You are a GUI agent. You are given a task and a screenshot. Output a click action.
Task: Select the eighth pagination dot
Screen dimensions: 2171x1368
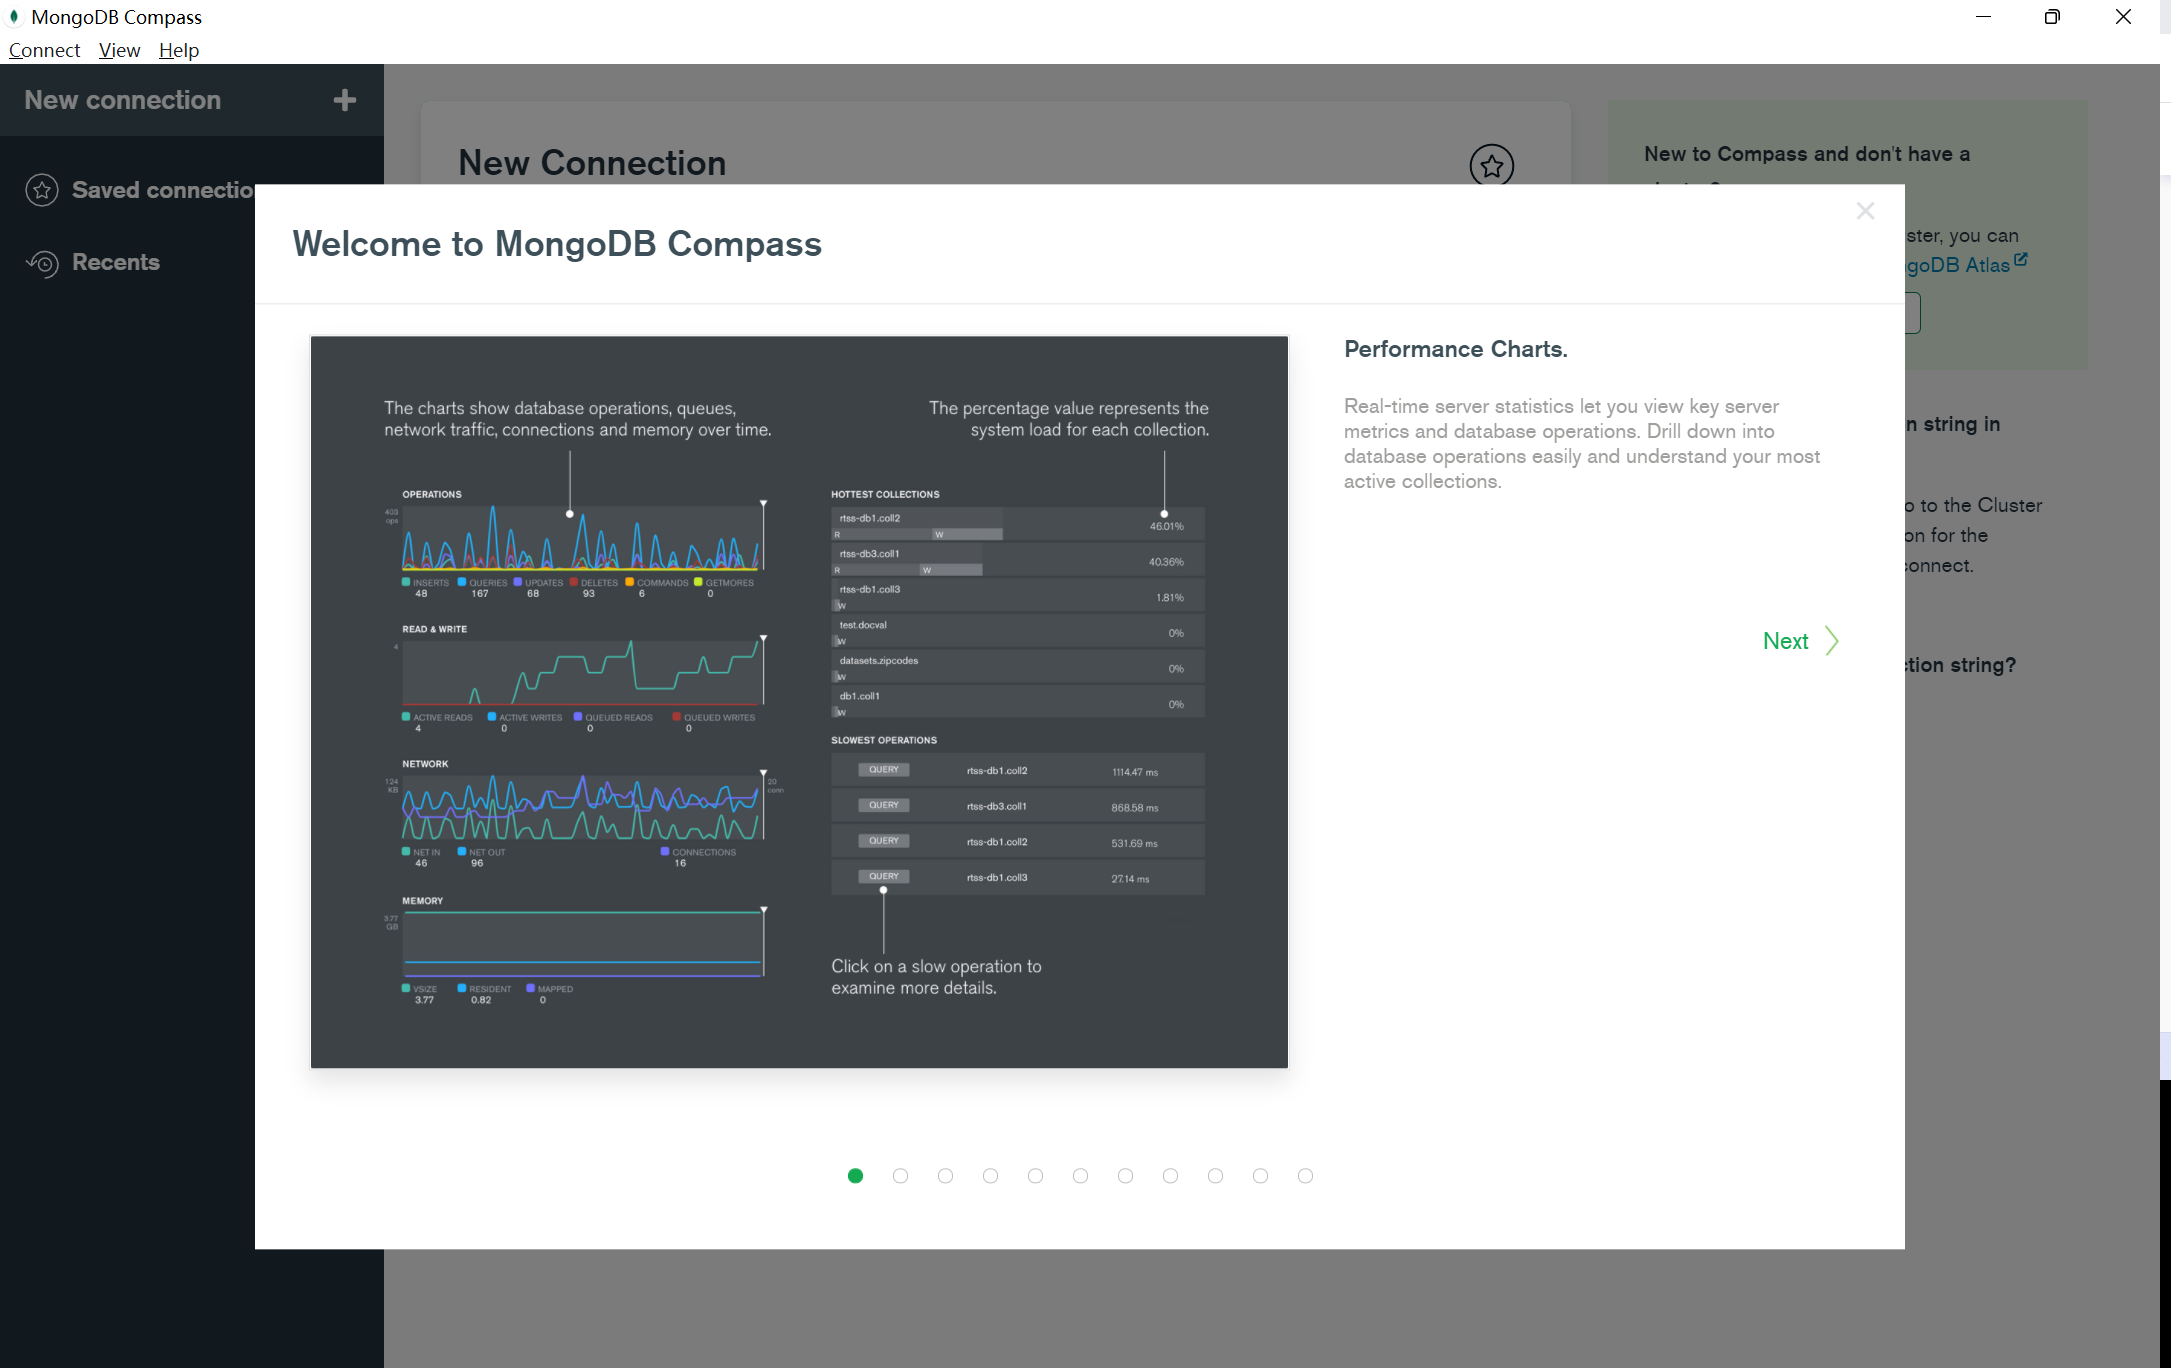pyautogui.click(x=1170, y=1176)
